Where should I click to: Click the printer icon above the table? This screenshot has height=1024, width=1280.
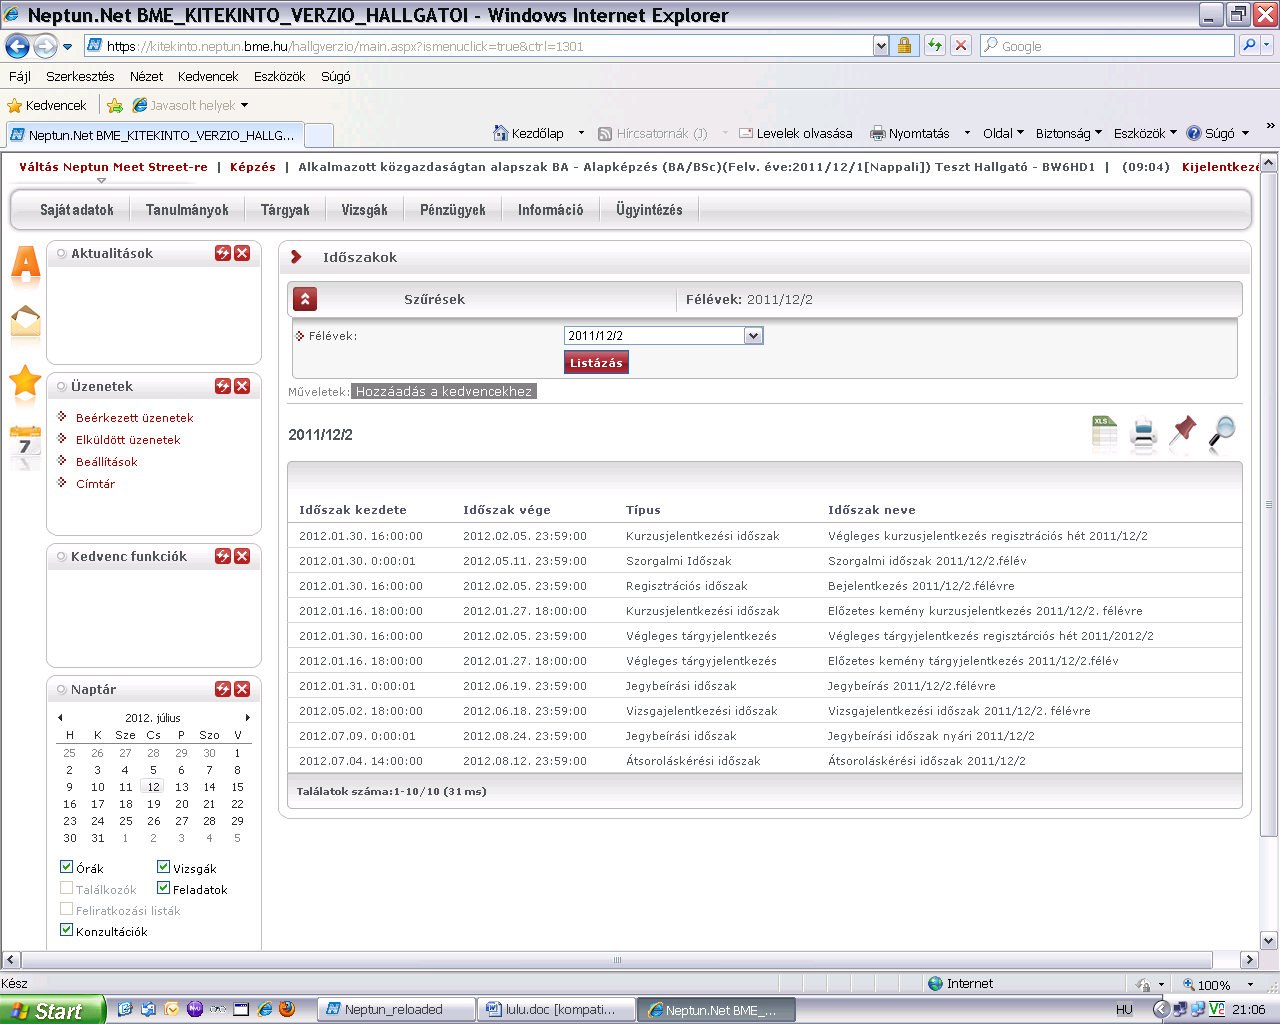pos(1143,434)
